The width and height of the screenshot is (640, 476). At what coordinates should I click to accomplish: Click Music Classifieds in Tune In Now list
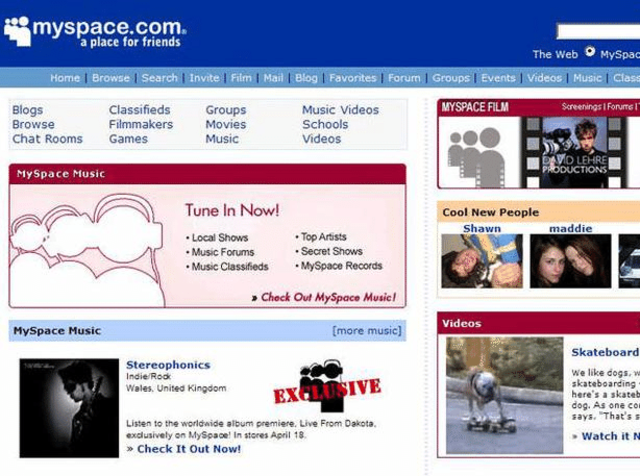(230, 267)
